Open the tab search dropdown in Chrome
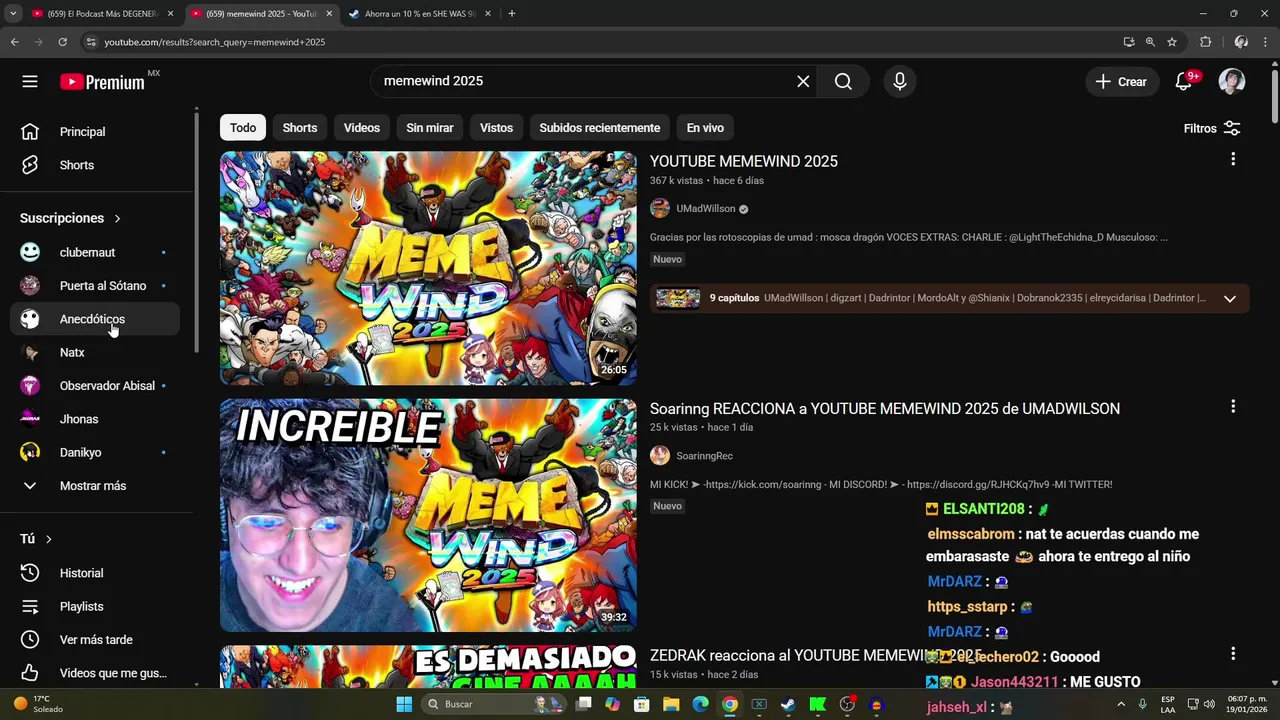This screenshot has width=1280, height=720. [x=13, y=14]
